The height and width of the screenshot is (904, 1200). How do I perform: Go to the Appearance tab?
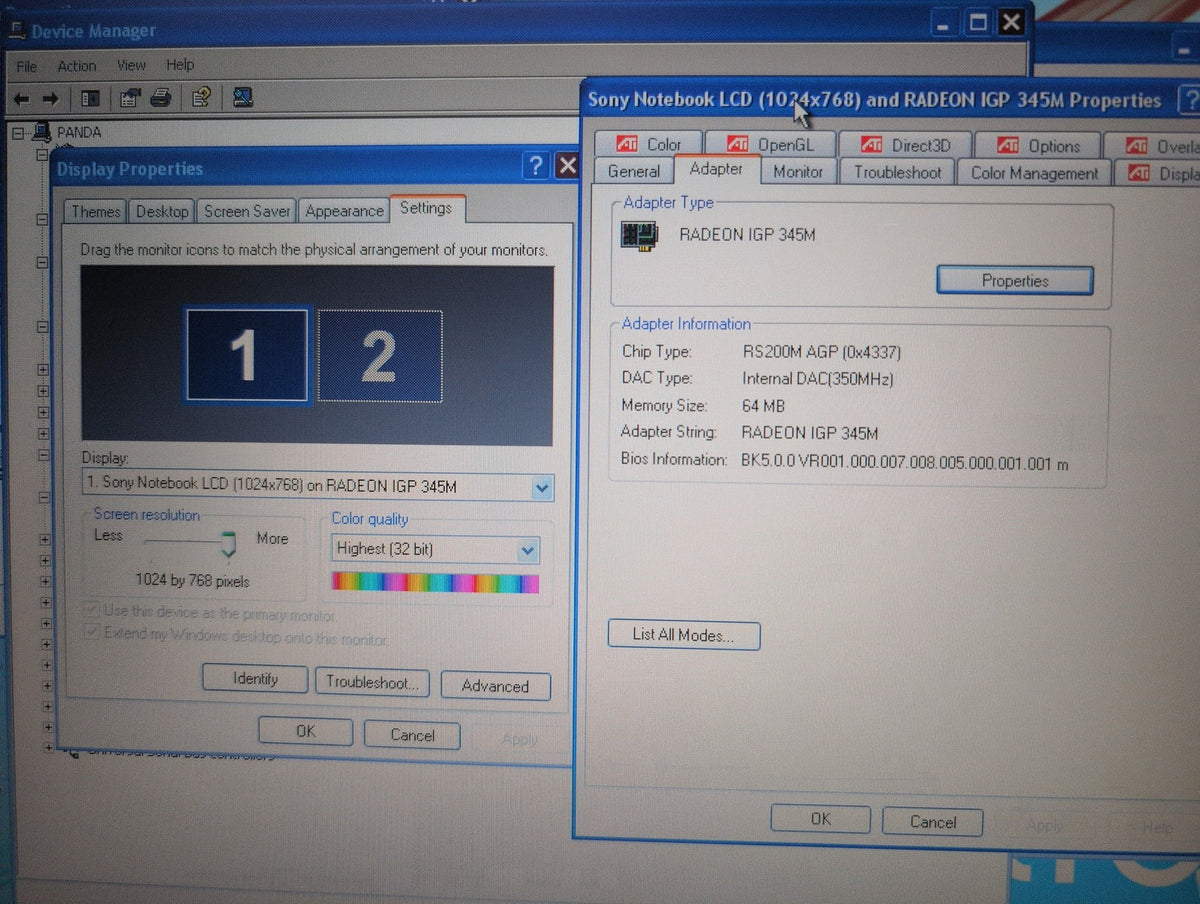pyautogui.click(x=344, y=211)
